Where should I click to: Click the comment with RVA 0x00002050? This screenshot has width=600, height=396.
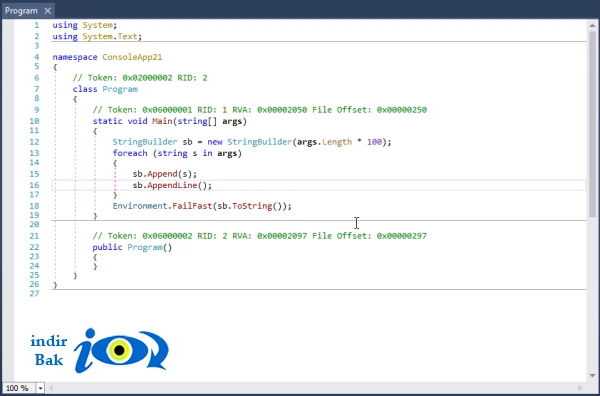pos(259,110)
